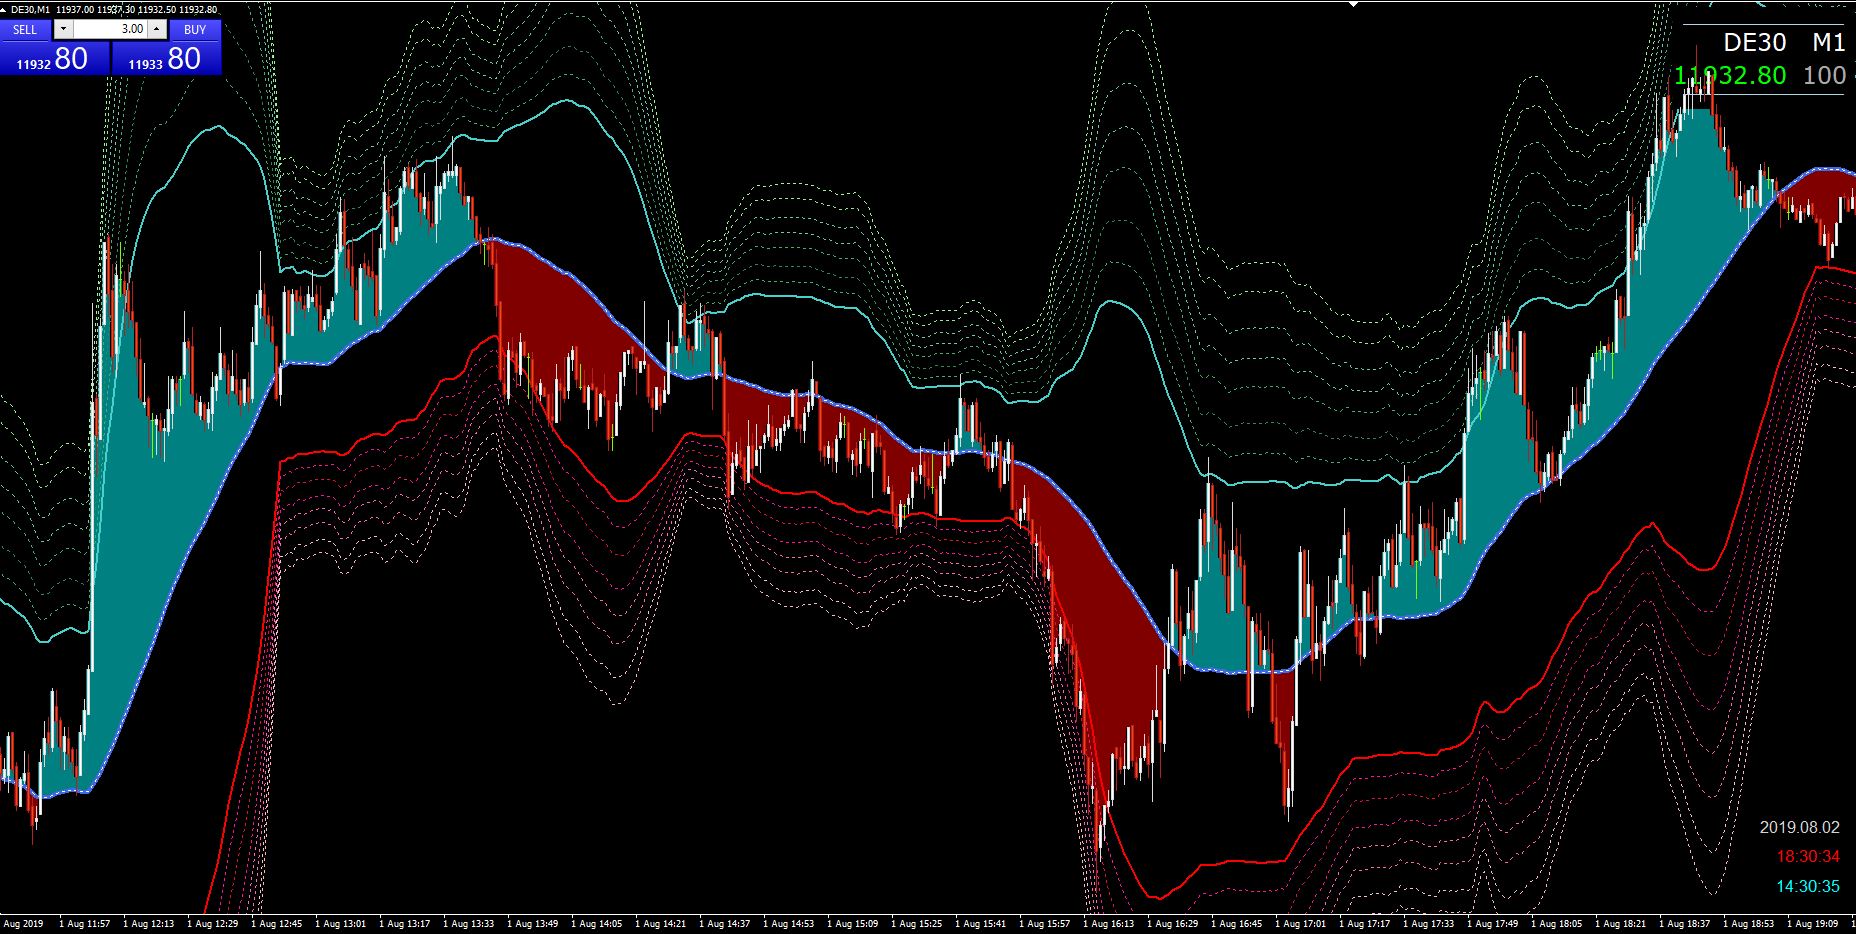The image size is (1856, 934).
Task: Collapse the one-click trading panel arrow
Action: pyautogui.click(x=4, y=10)
